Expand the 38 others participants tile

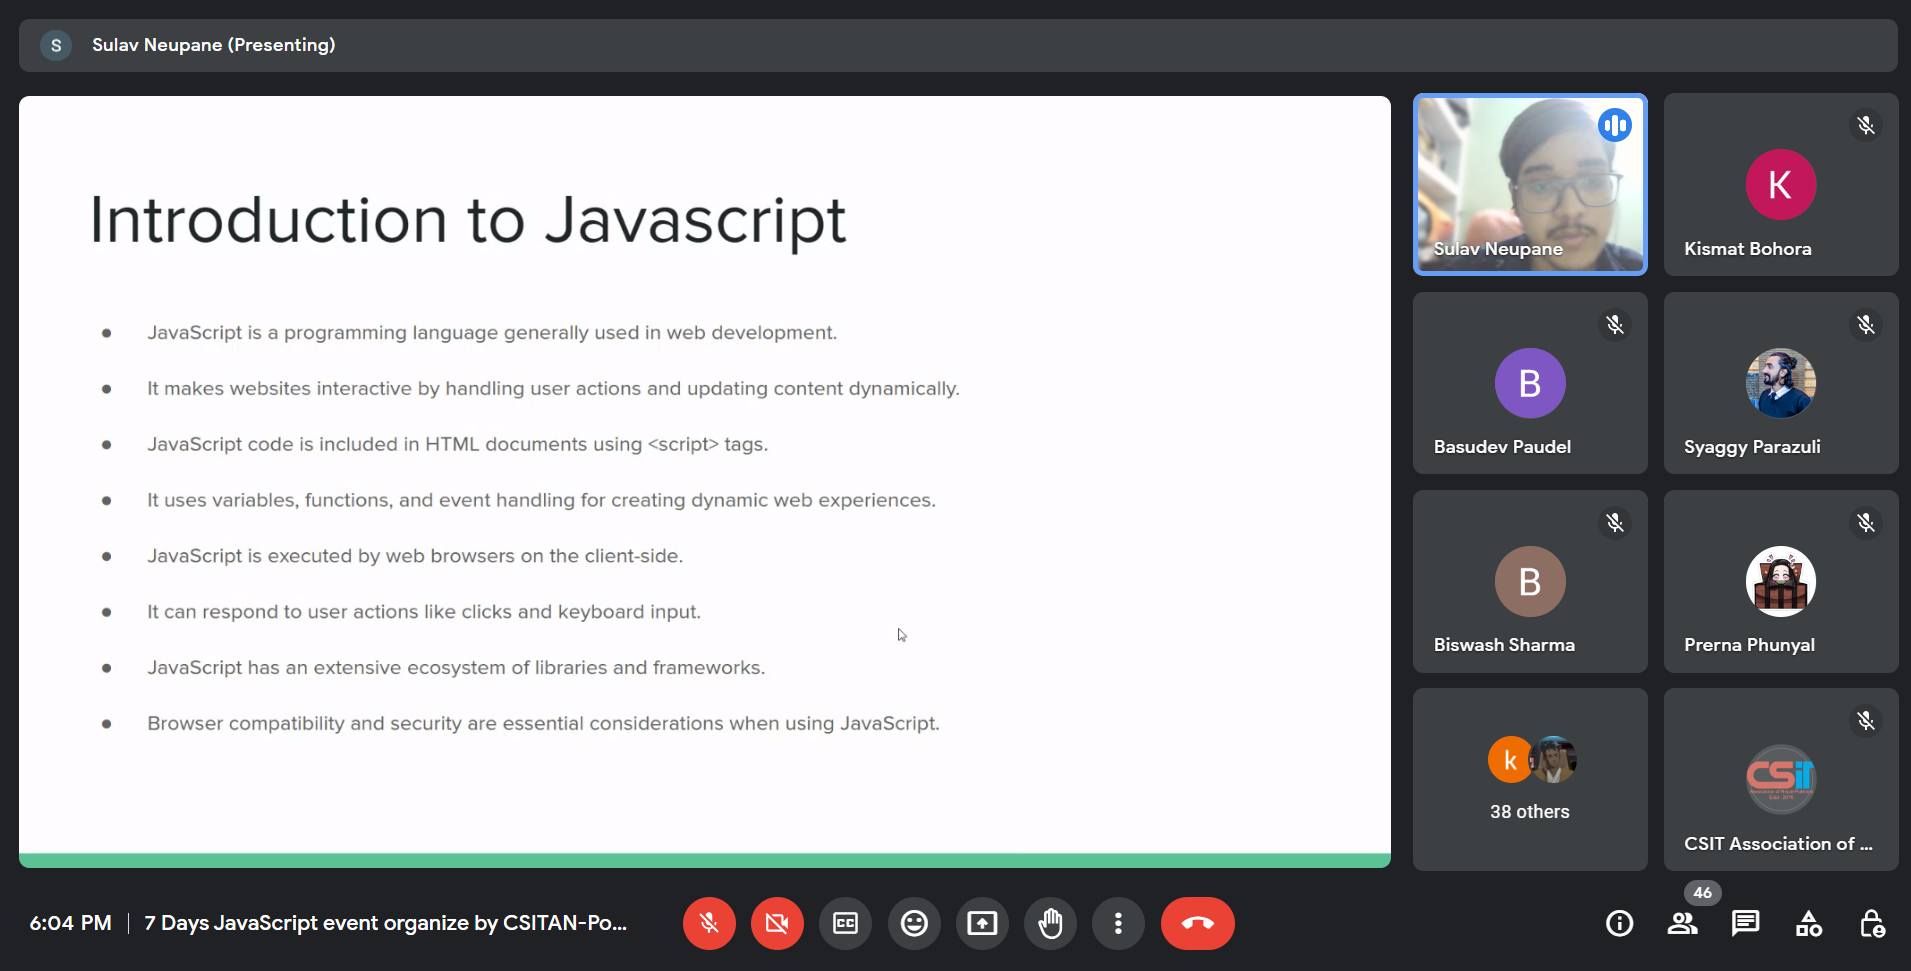1530,779
